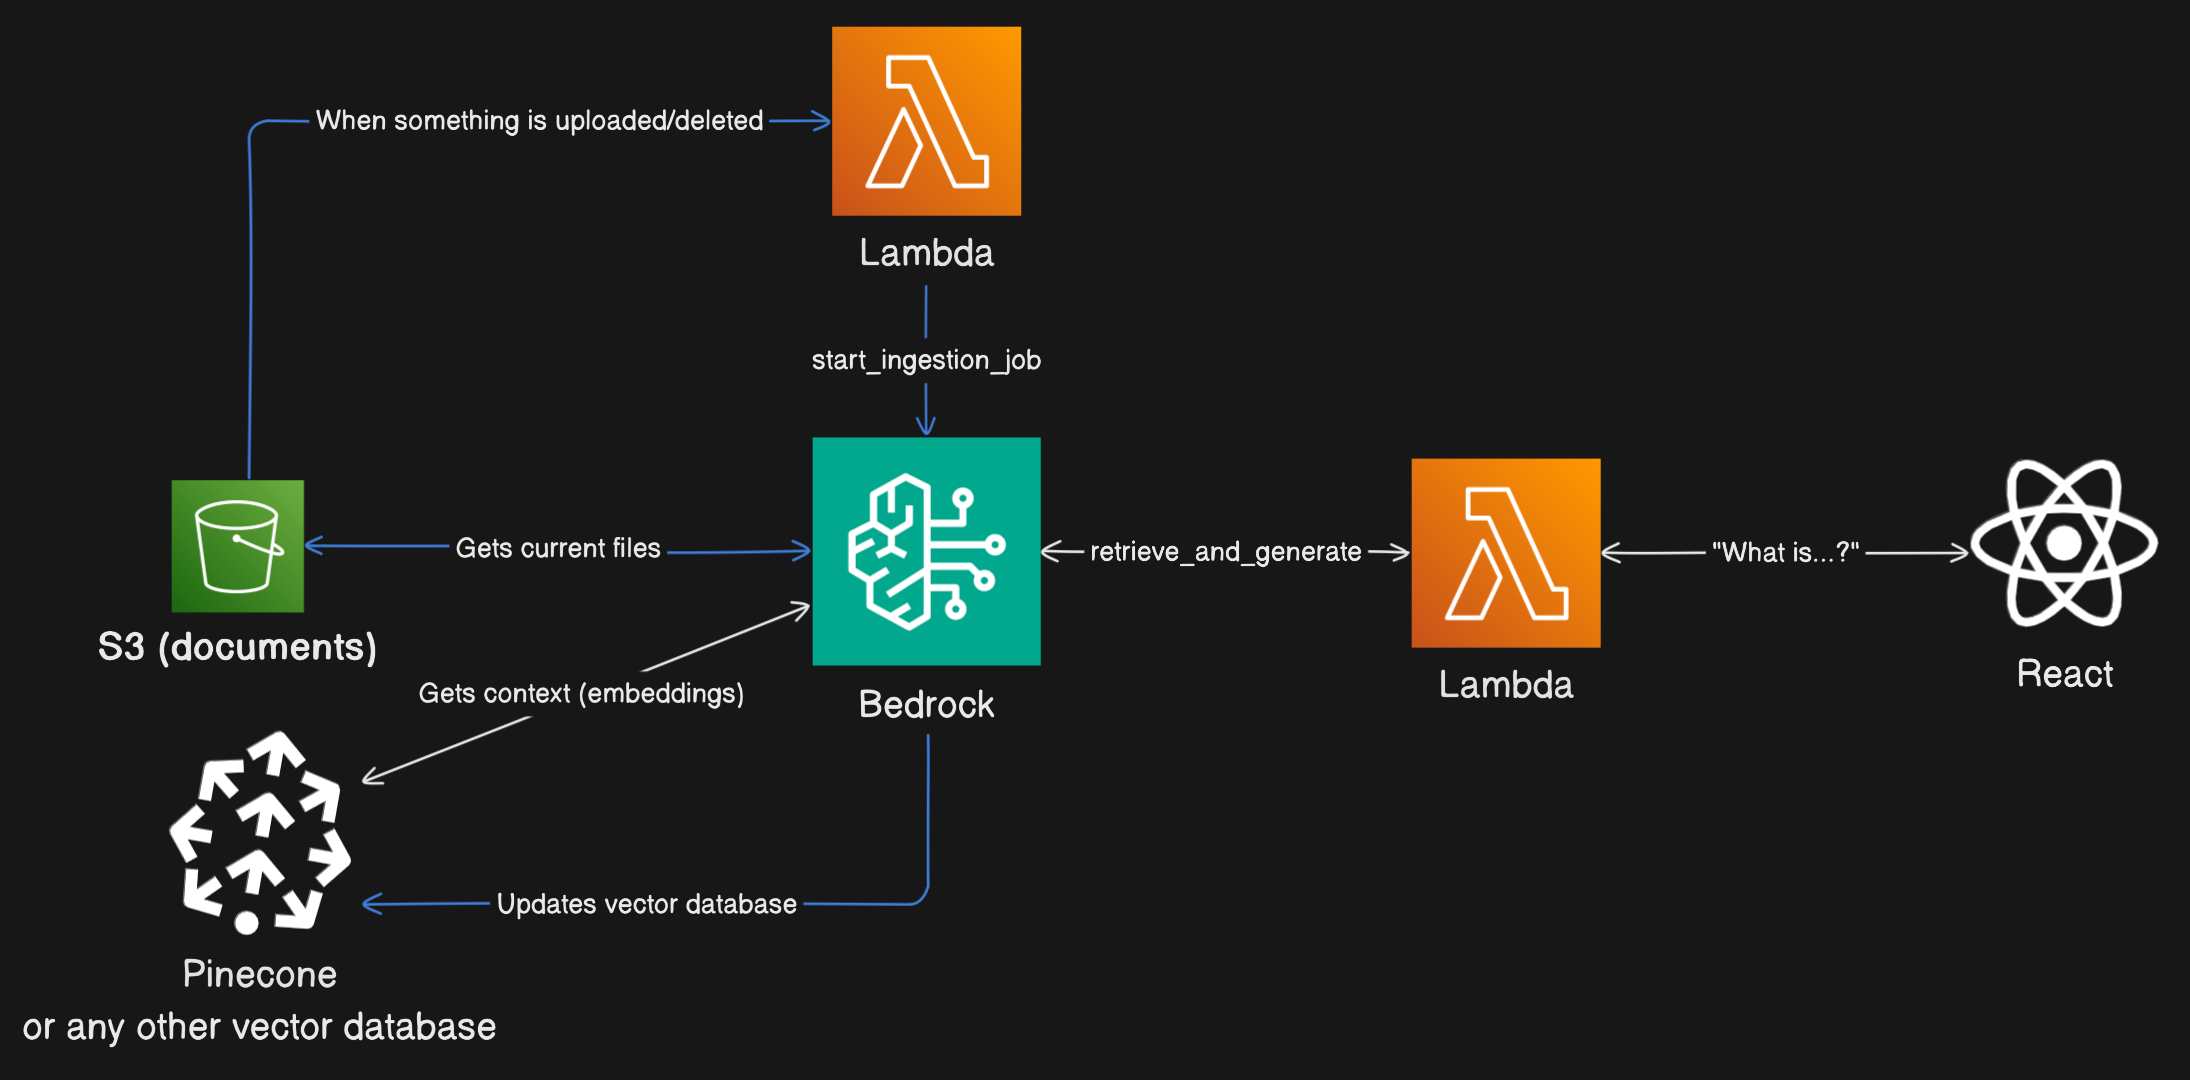Select 'When something is uploaded/deleted' label
The width and height of the screenshot is (2190, 1080).
(x=539, y=121)
